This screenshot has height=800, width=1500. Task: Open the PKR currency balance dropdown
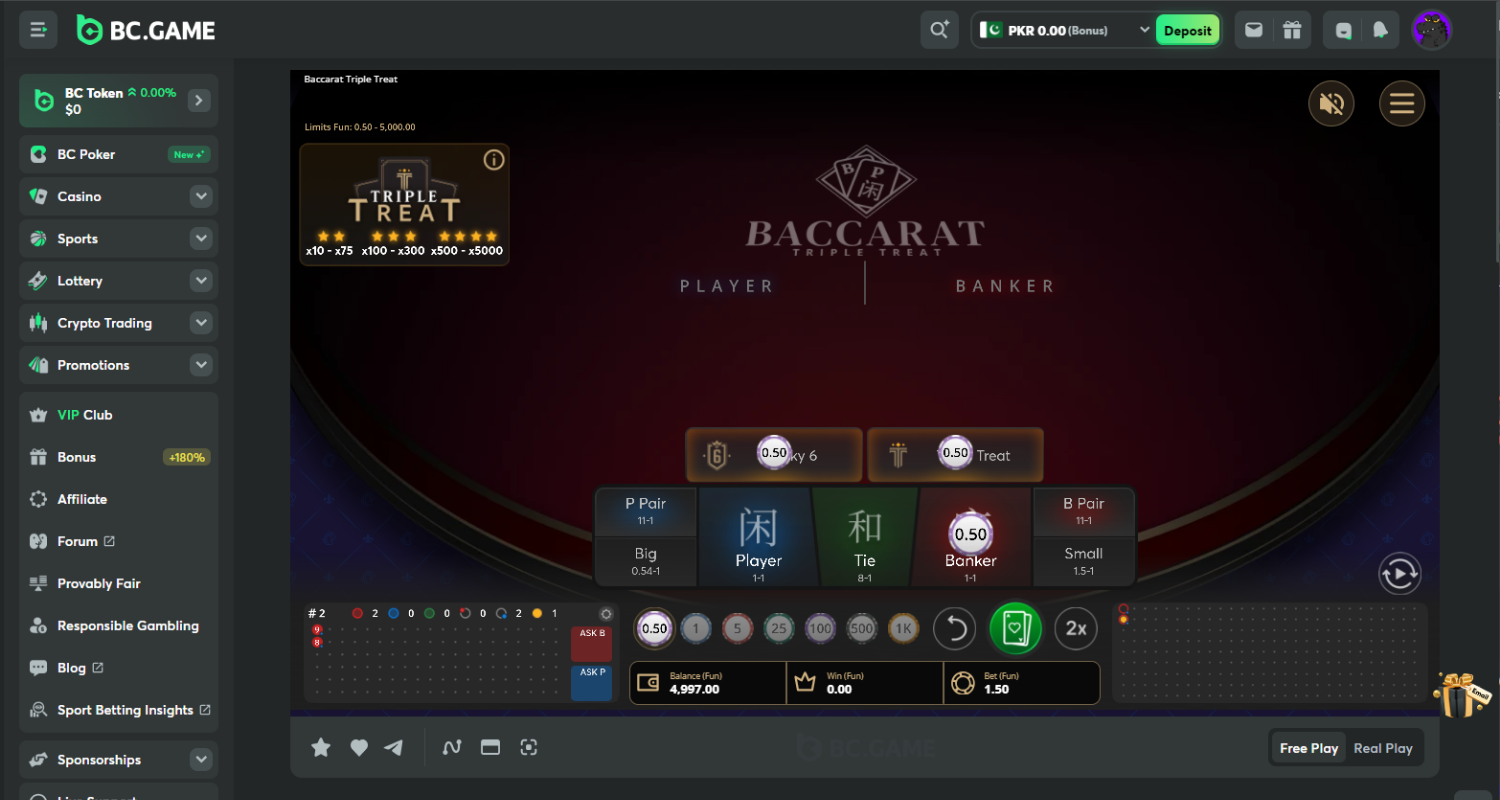coord(1063,30)
